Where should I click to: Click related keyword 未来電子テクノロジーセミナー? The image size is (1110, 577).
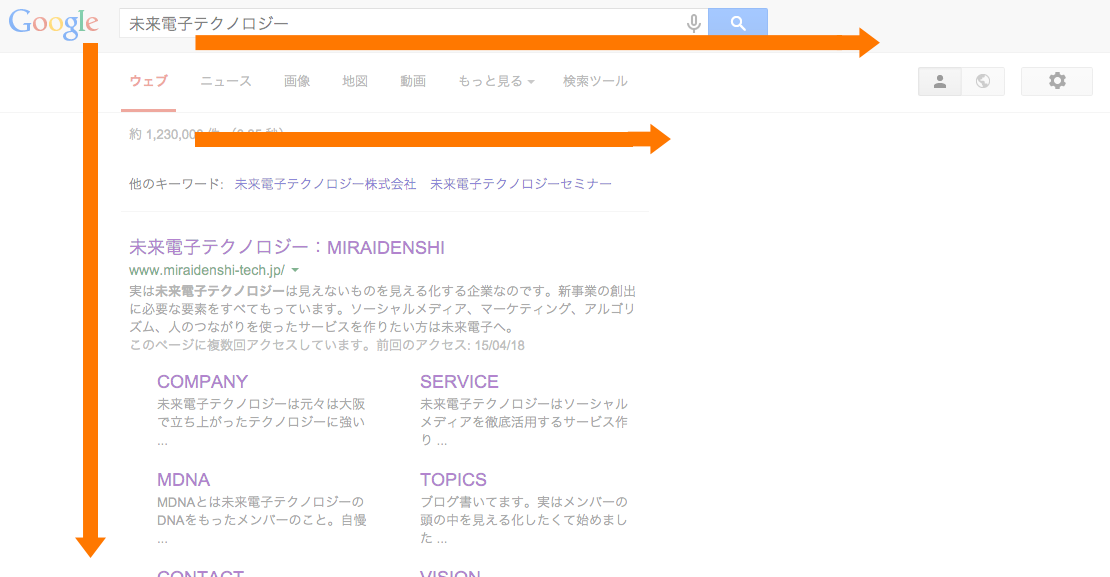pos(521,184)
